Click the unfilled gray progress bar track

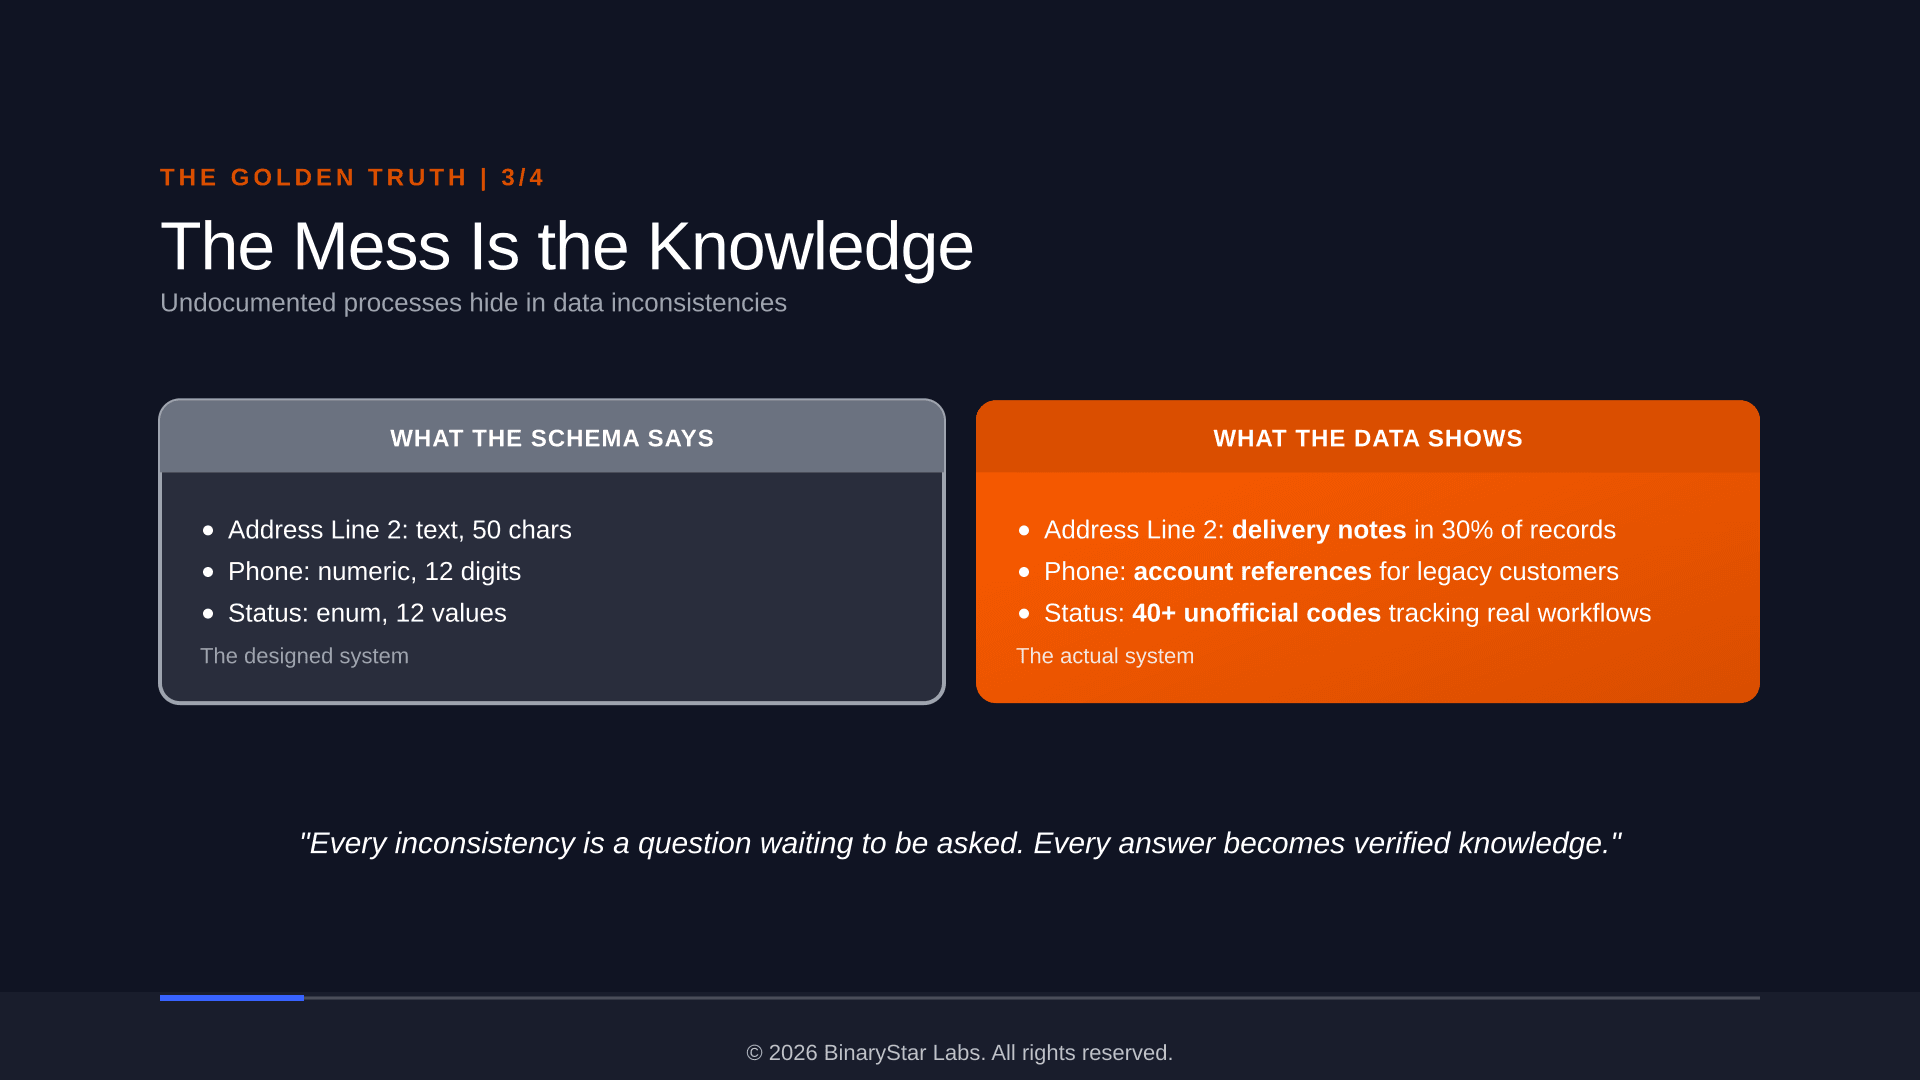coord(1032,998)
